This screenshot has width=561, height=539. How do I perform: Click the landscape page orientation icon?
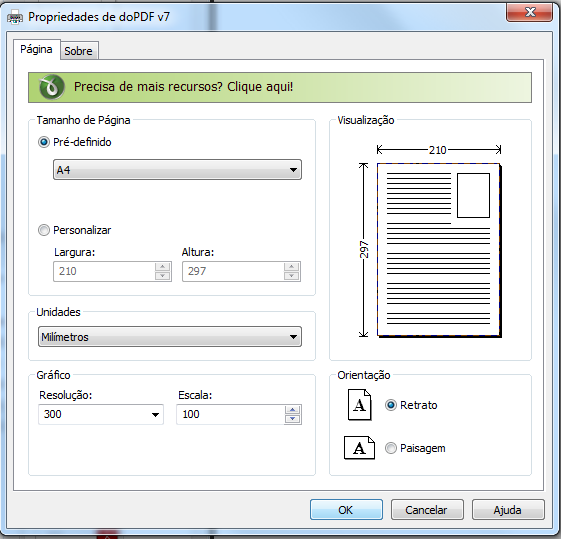pyautogui.click(x=359, y=447)
